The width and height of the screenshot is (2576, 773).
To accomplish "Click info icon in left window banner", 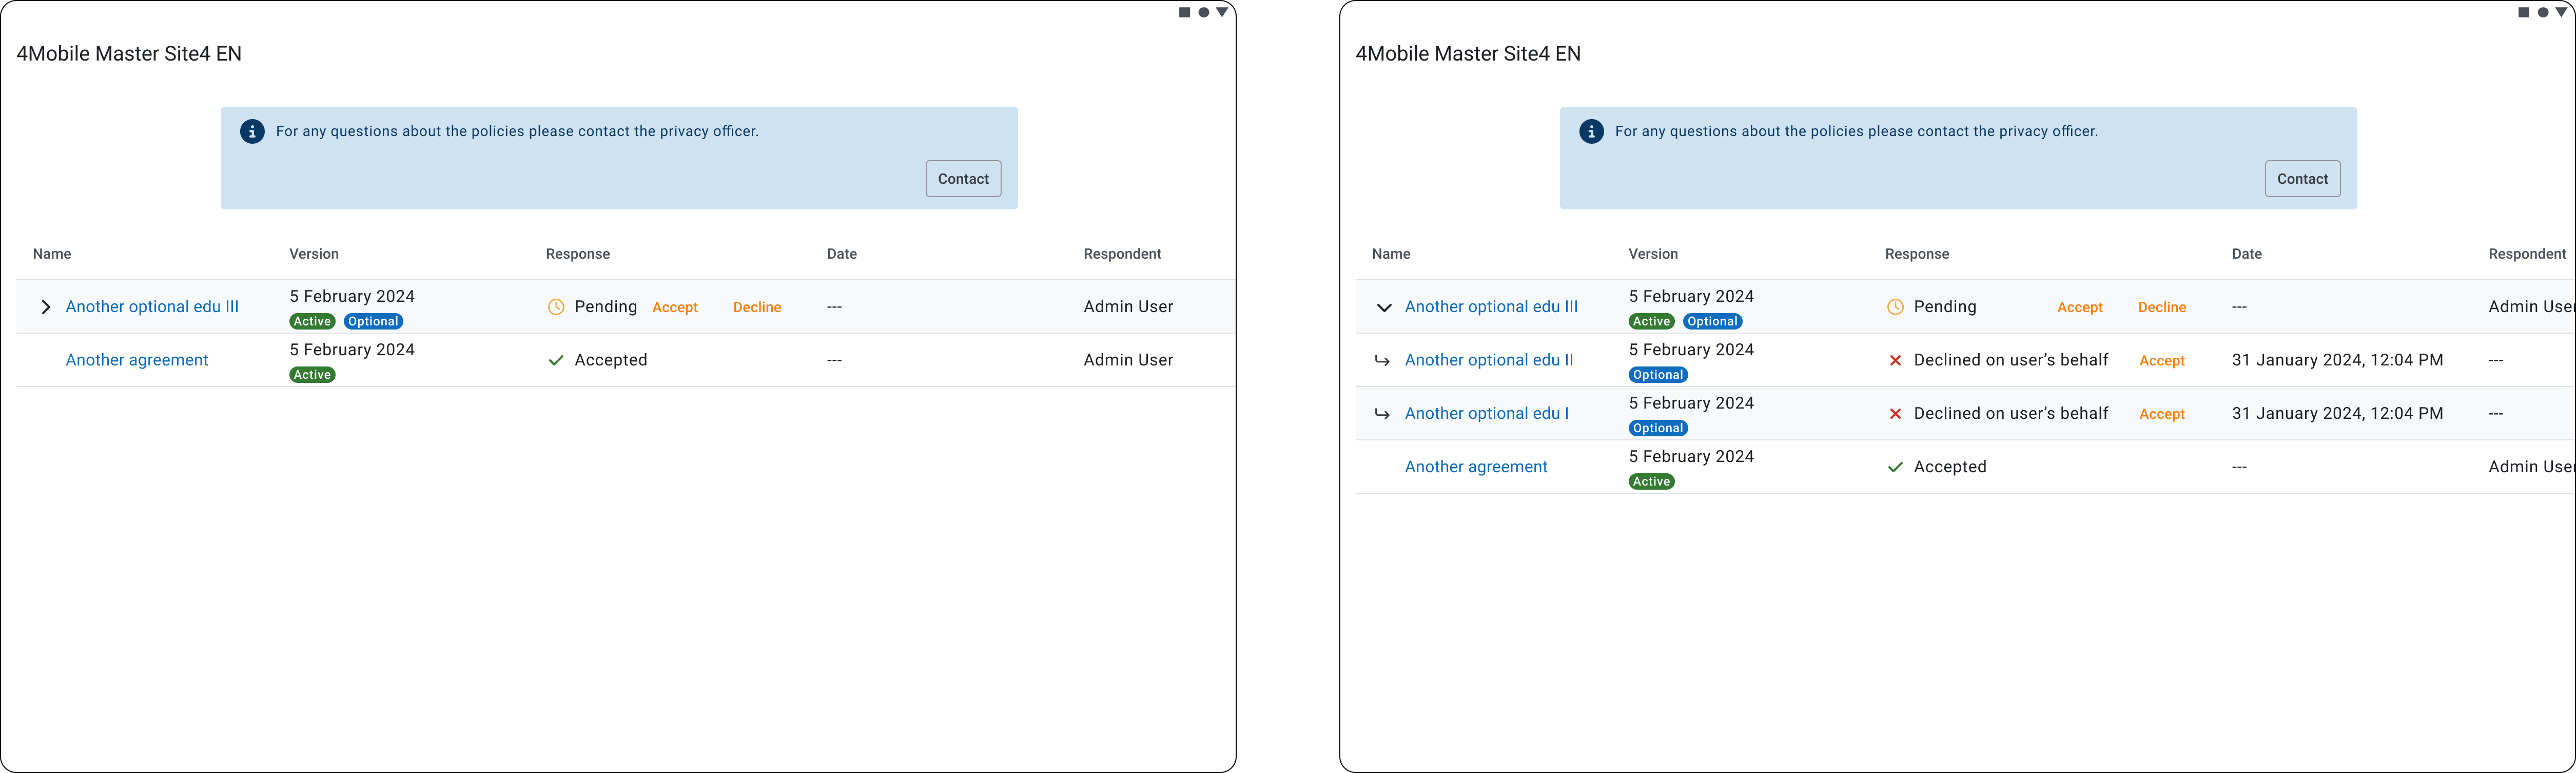I will (x=252, y=132).
